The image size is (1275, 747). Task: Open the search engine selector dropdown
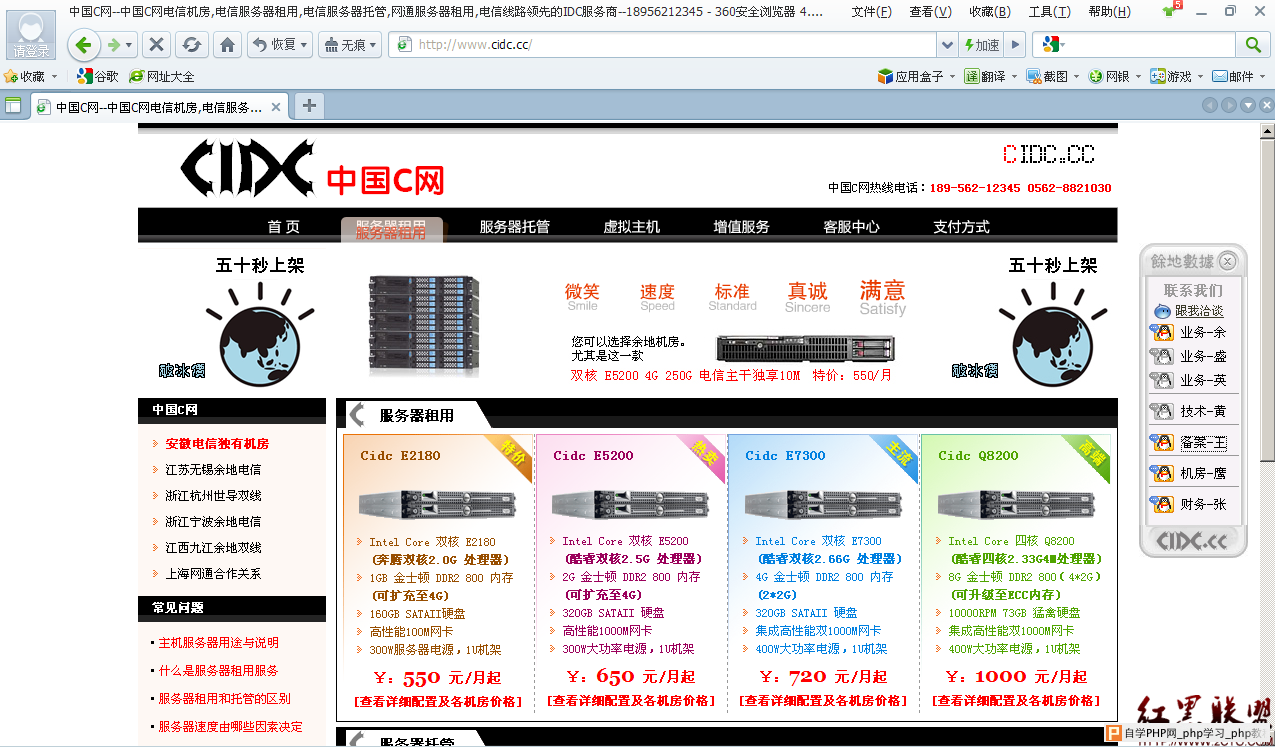[x=1053, y=45]
